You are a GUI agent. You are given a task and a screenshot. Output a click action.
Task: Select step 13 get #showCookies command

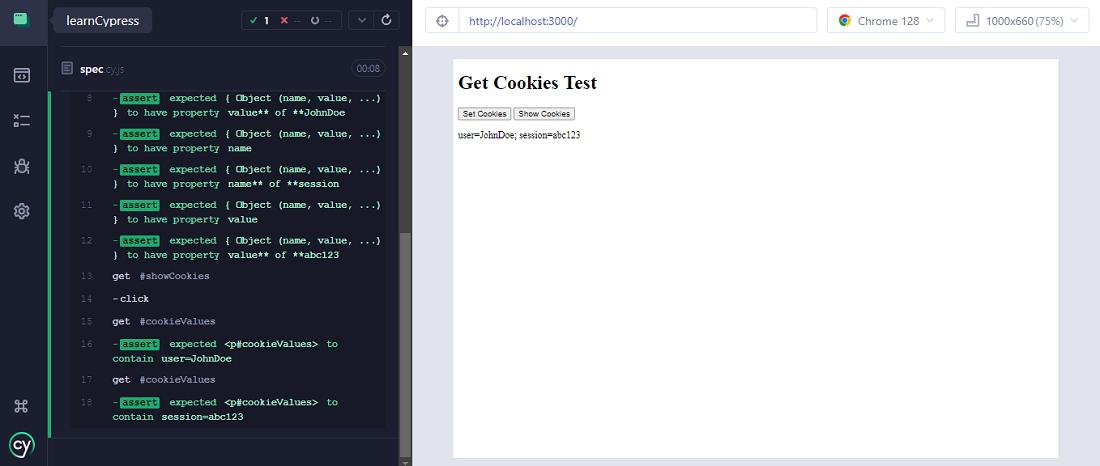click(228, 276)
